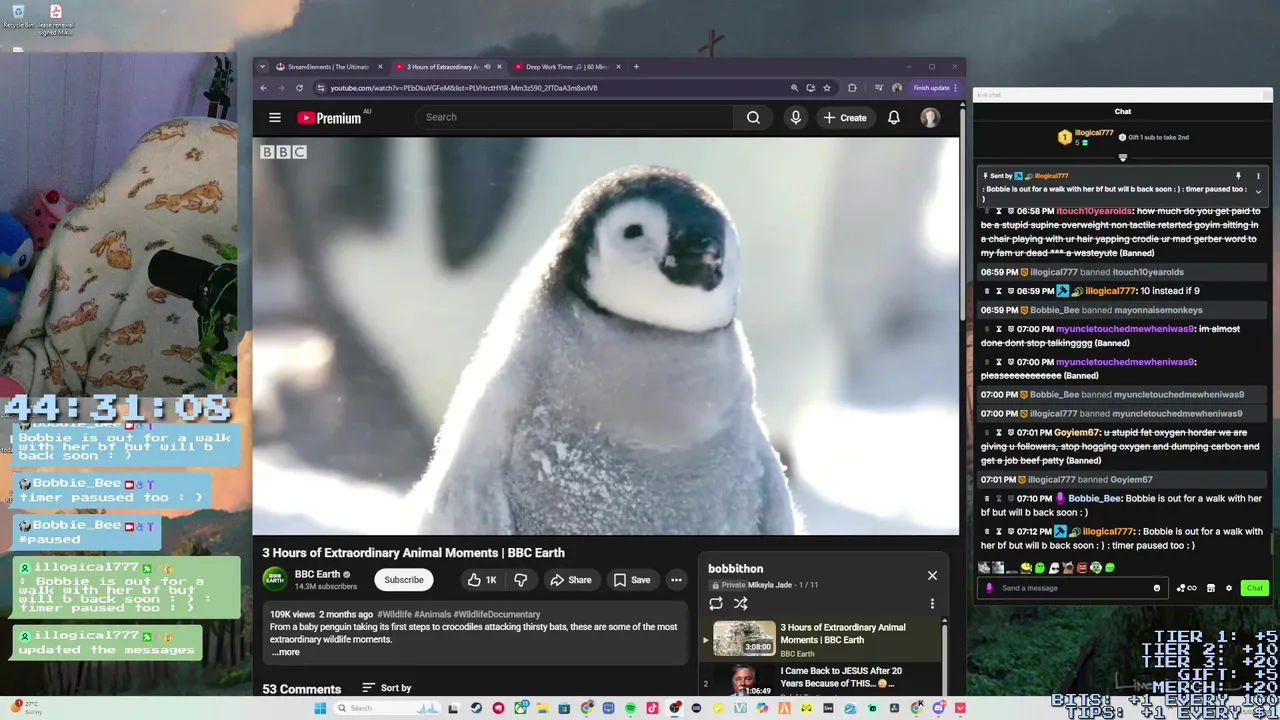This screenshot has height=720, width=1280.
Task: Open the 3:08:00 playlist video thumbnail
Action: pos(744,638)
